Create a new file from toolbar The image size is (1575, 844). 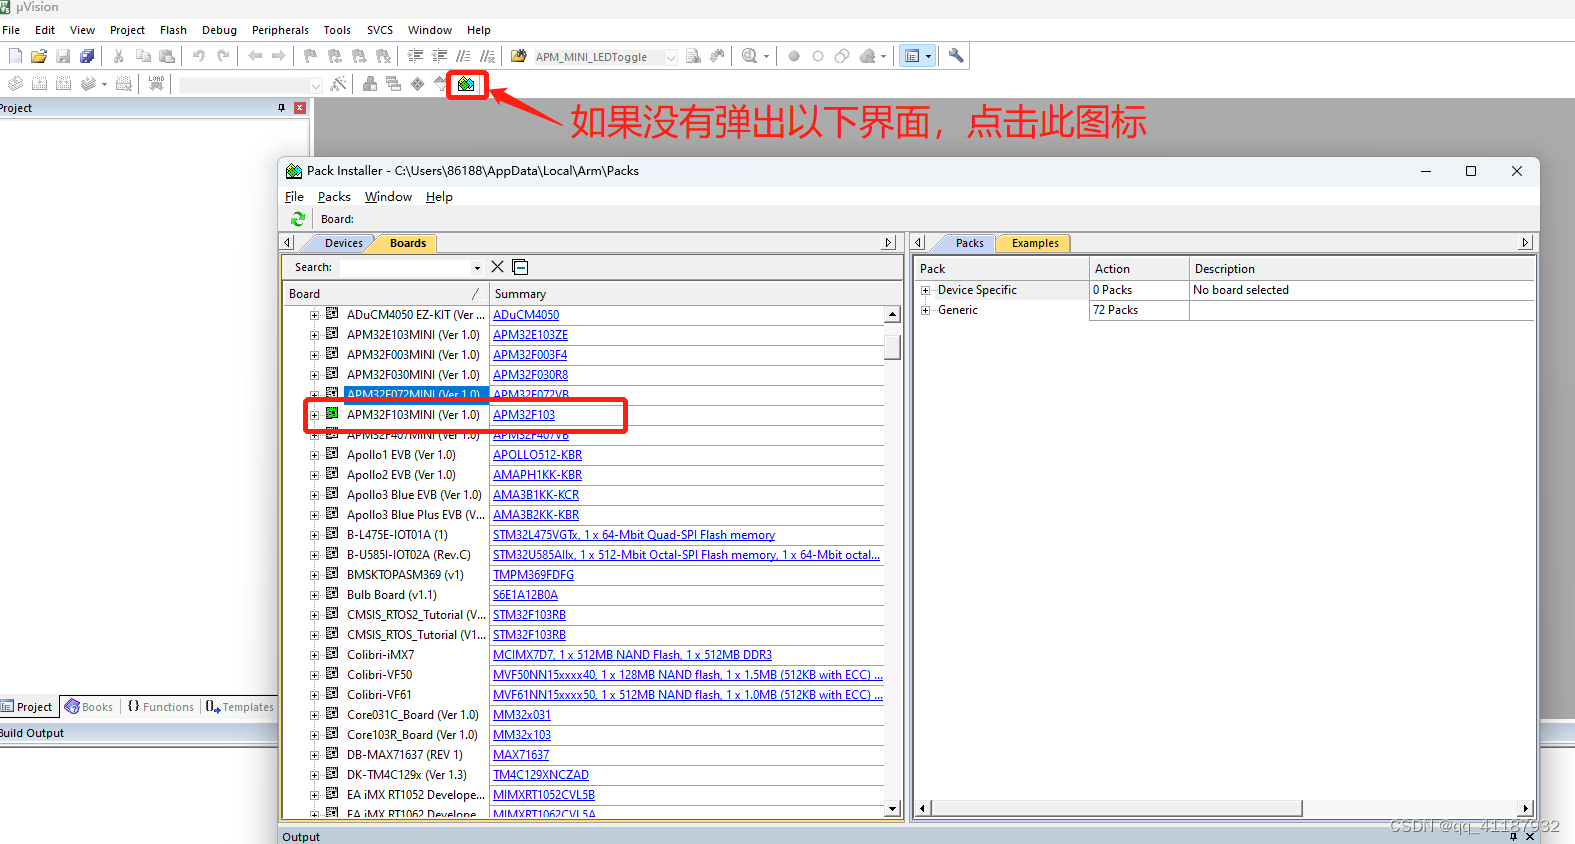tap(15, 56)
